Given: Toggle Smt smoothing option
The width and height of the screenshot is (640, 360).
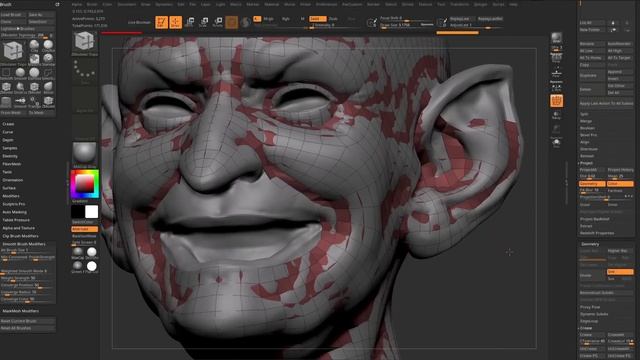Looking at the screenshot, I should coord(620,272).
